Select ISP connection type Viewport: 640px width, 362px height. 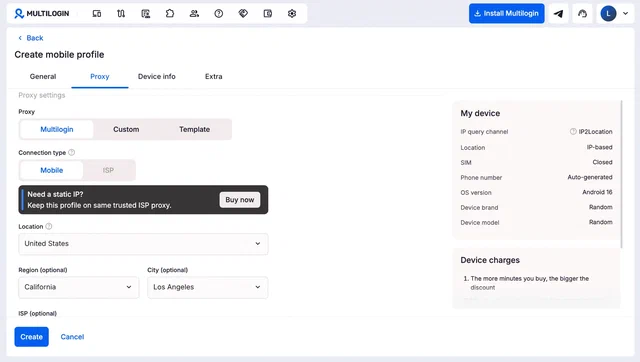(108, 170)
